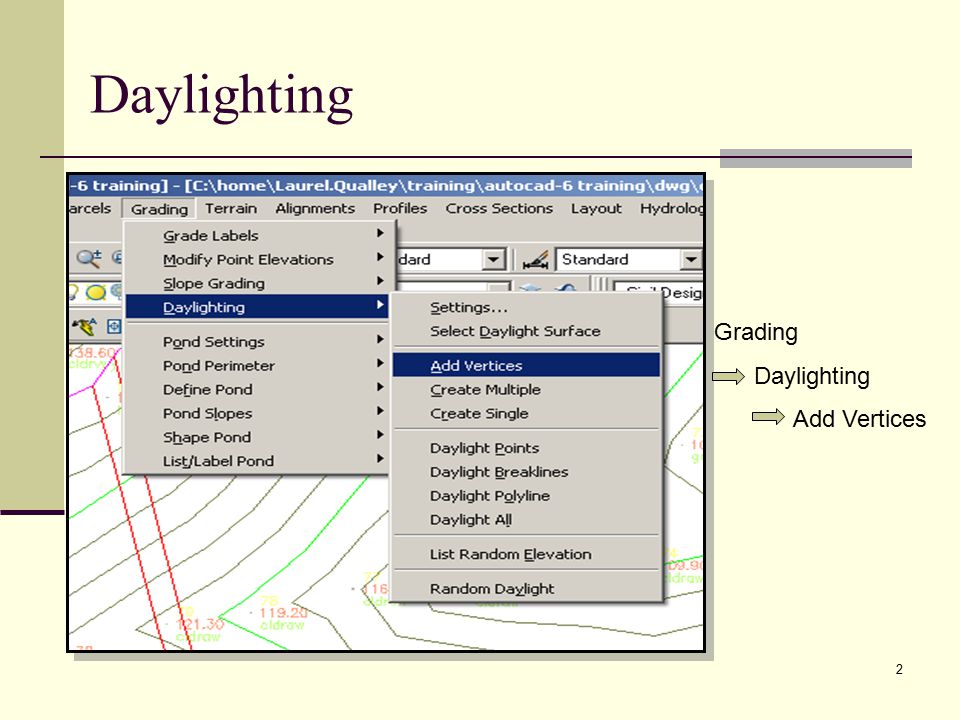The width and height of the screenshot is (960, 720).
Task: Click the blue target square icon
Action: point(114,326)
